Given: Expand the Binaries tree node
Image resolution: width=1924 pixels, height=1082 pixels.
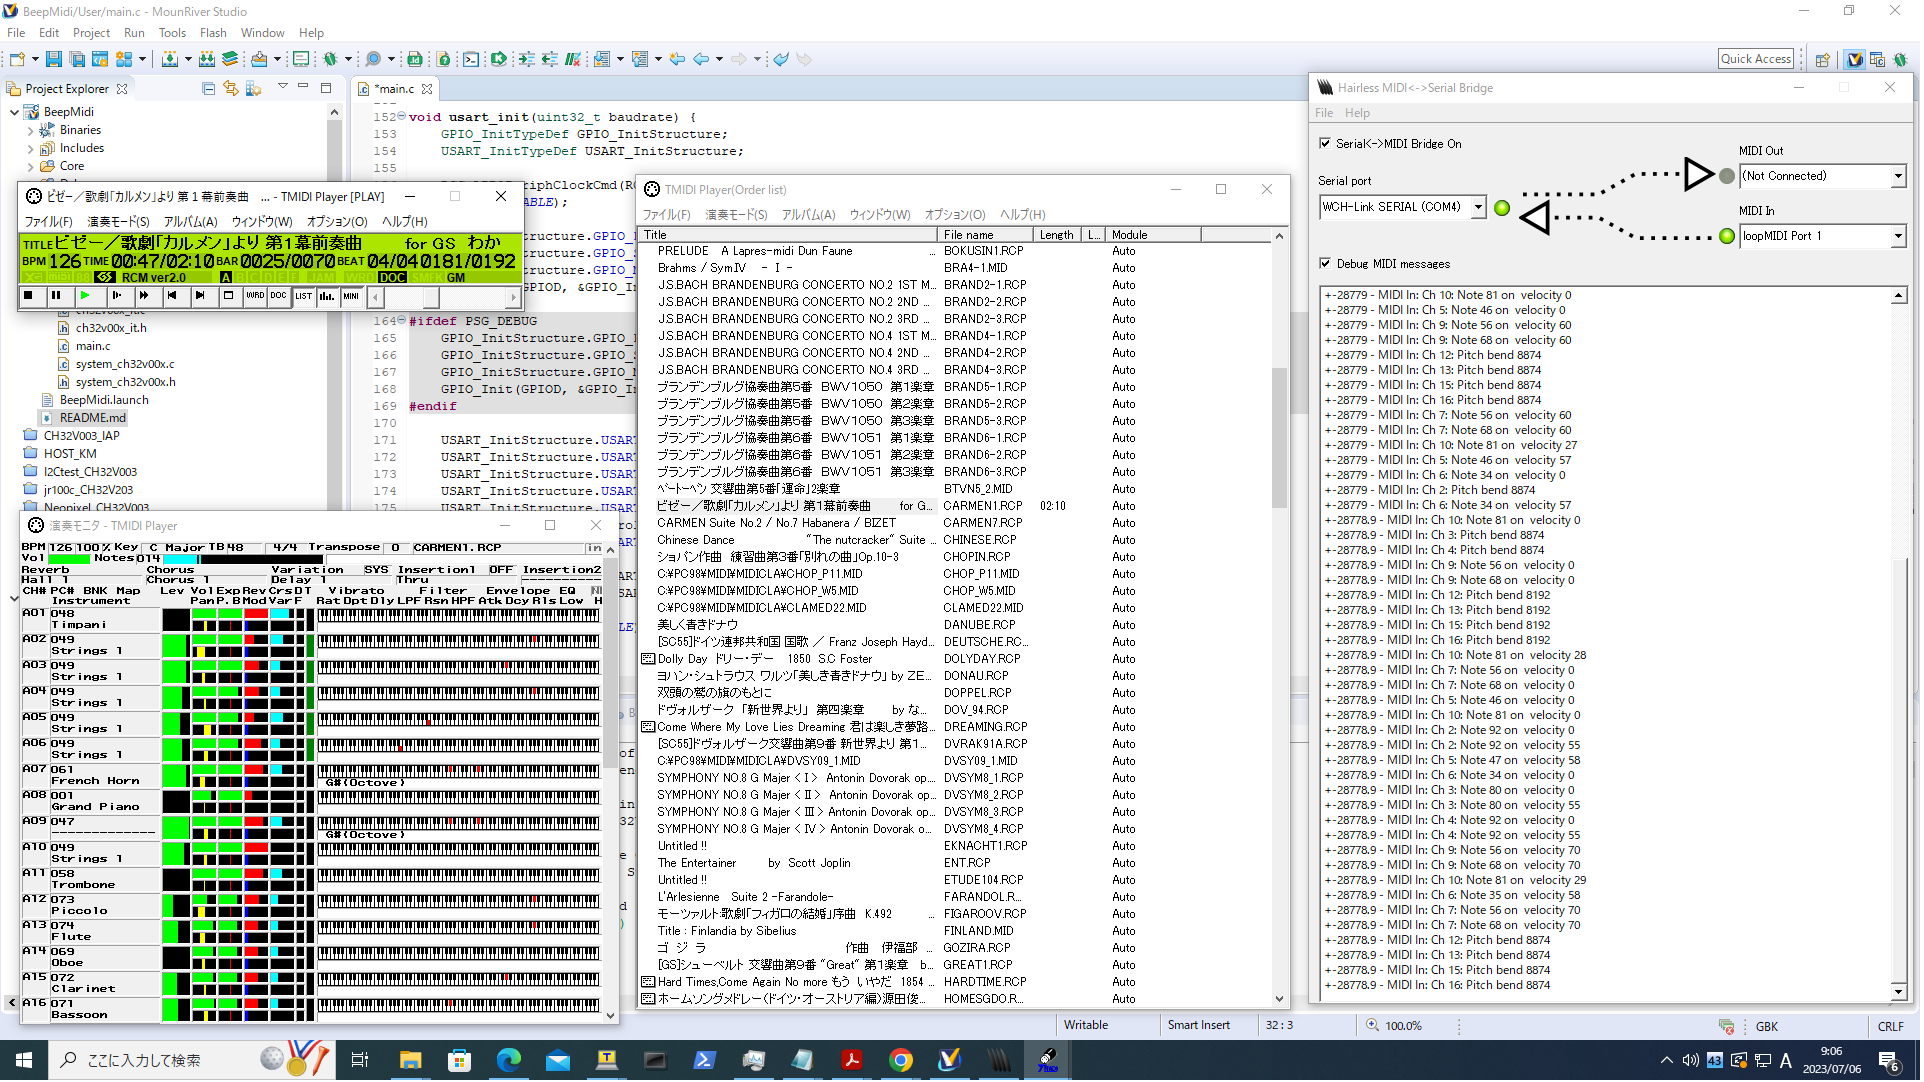Looking at the screenshot, I should click(30, 130).
